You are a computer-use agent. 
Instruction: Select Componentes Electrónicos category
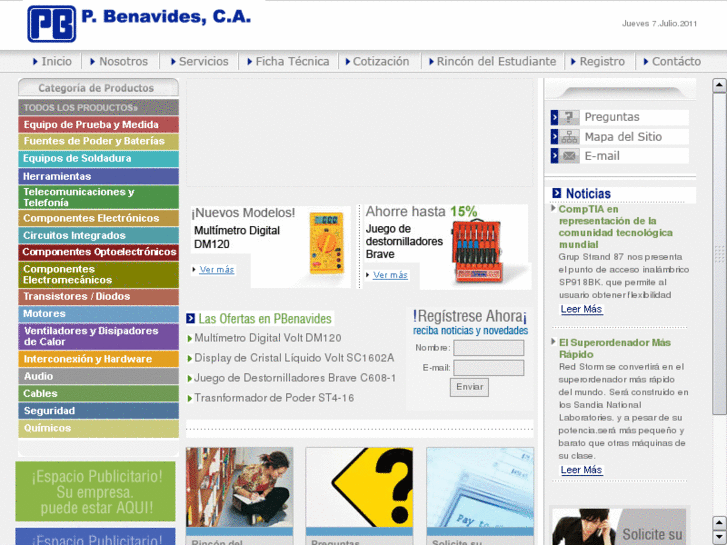click(98, 218)
